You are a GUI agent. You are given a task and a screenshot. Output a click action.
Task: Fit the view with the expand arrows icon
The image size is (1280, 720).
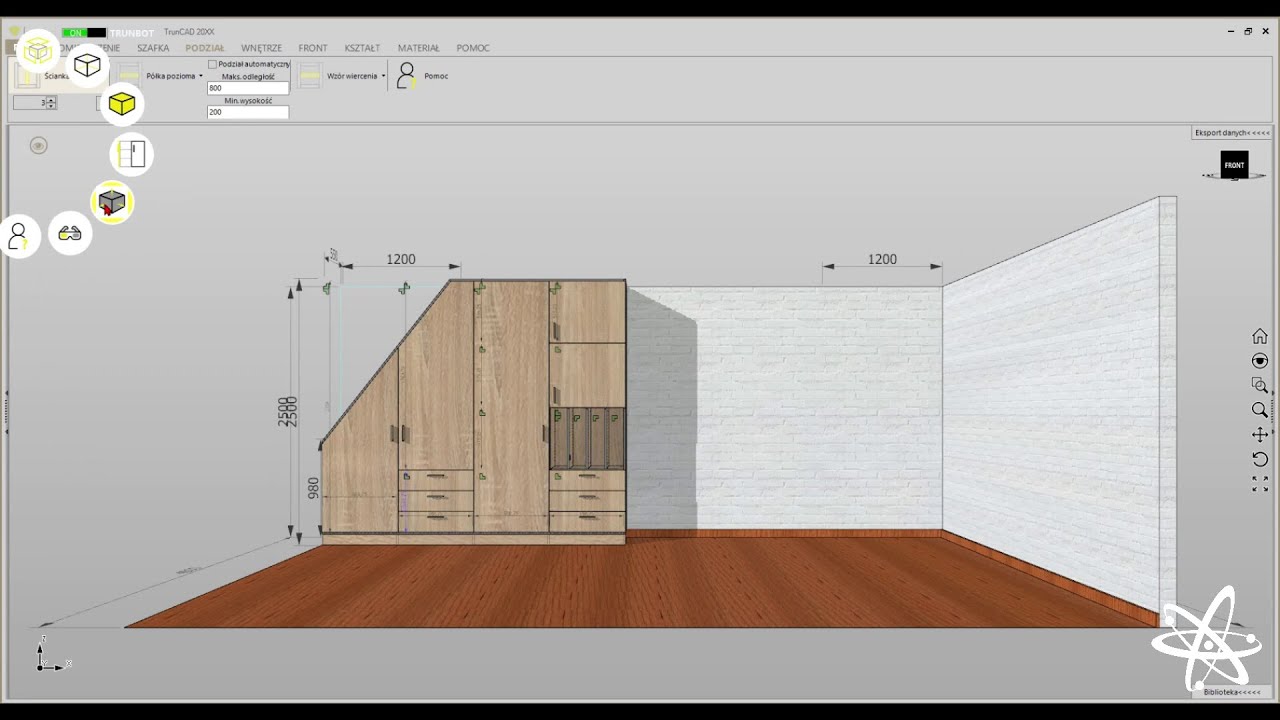[1260, 484]
